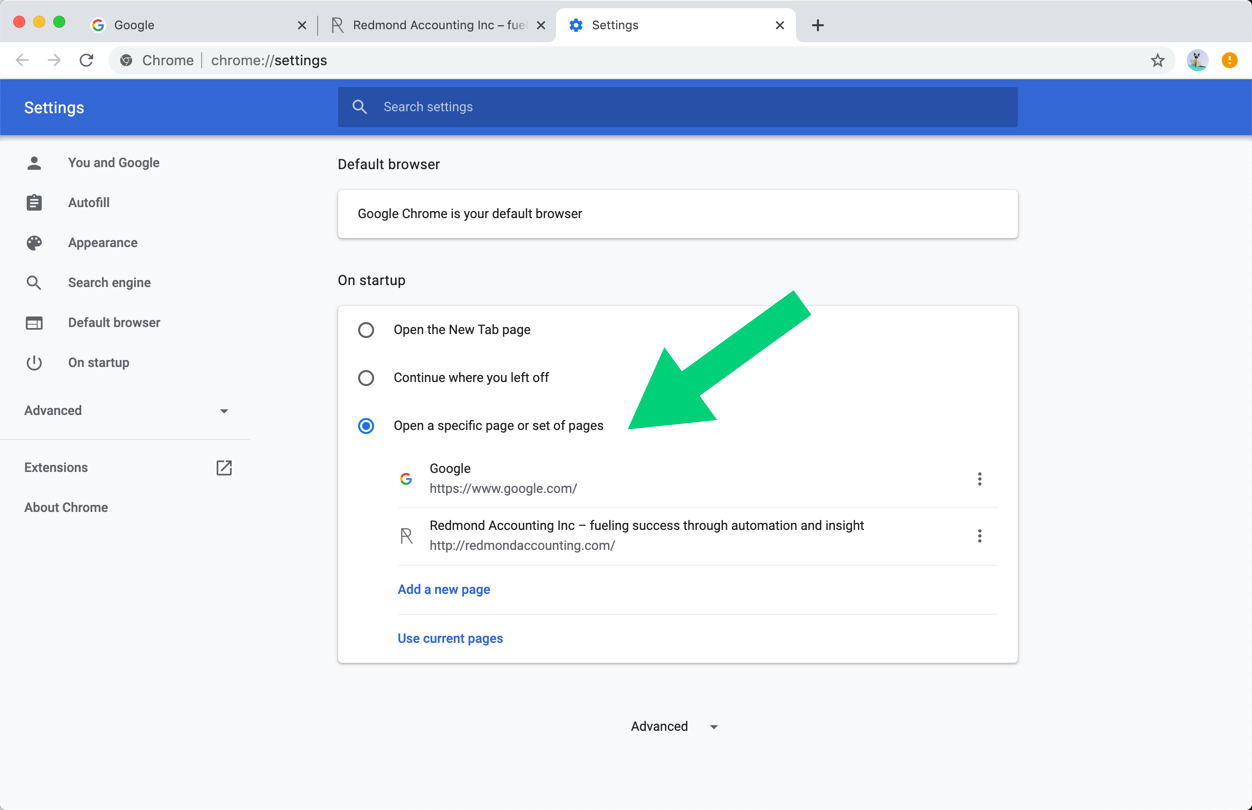Select the Default browser sidebar icon

[35, 322]
